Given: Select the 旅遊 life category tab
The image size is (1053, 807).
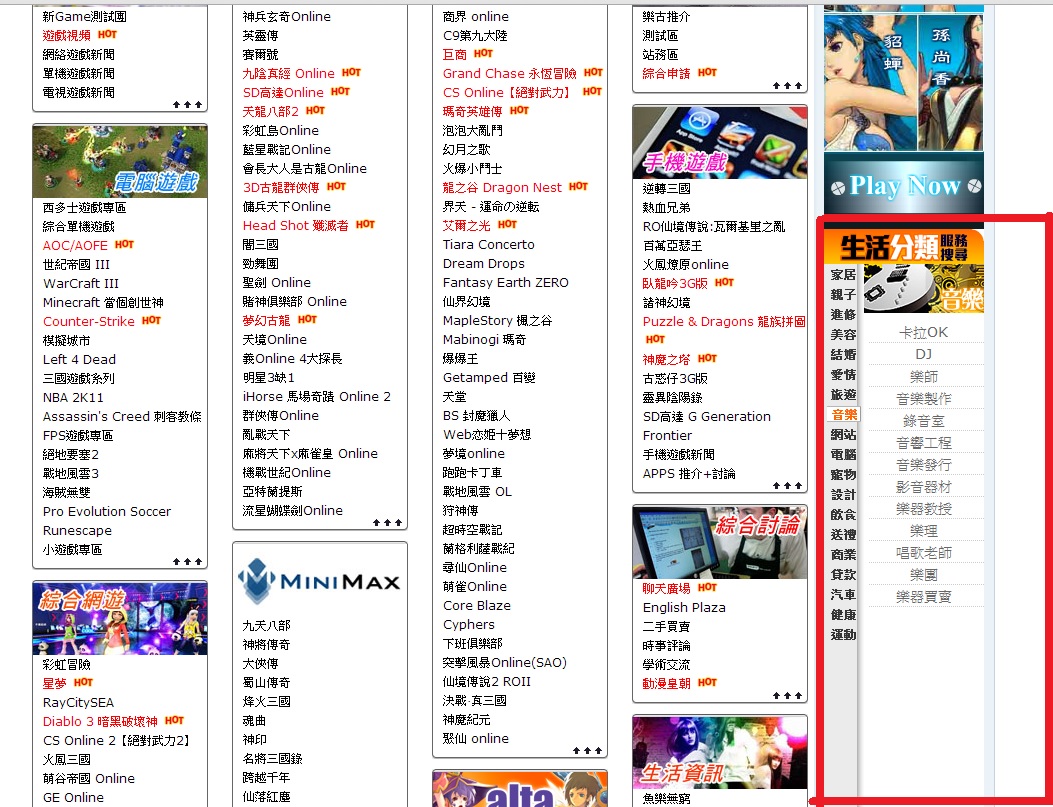Looking at the screenshot, I should (843, 395).
